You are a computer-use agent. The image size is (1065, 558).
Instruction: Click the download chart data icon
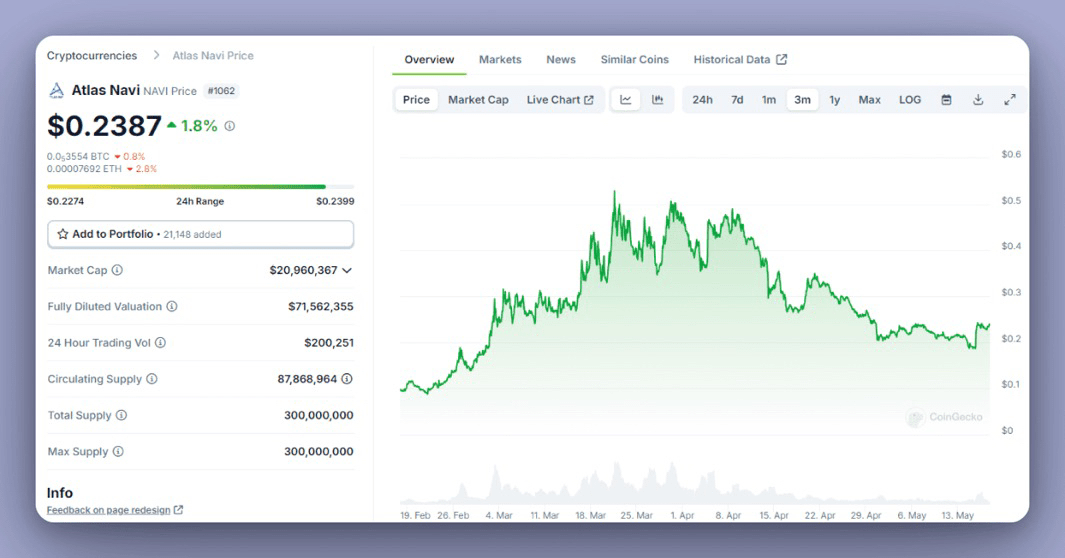(x=978, y=100)
